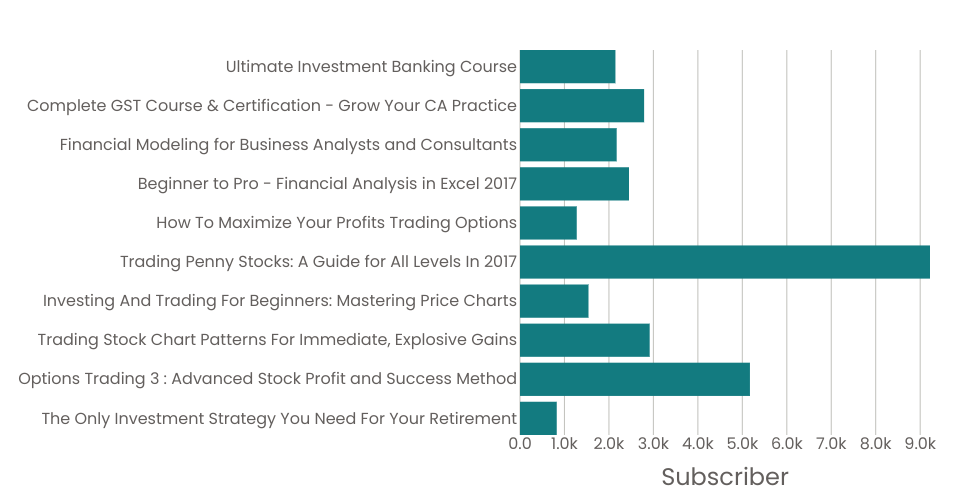Select the Trading Stock Chart Patterns bar

click(584, 340)
